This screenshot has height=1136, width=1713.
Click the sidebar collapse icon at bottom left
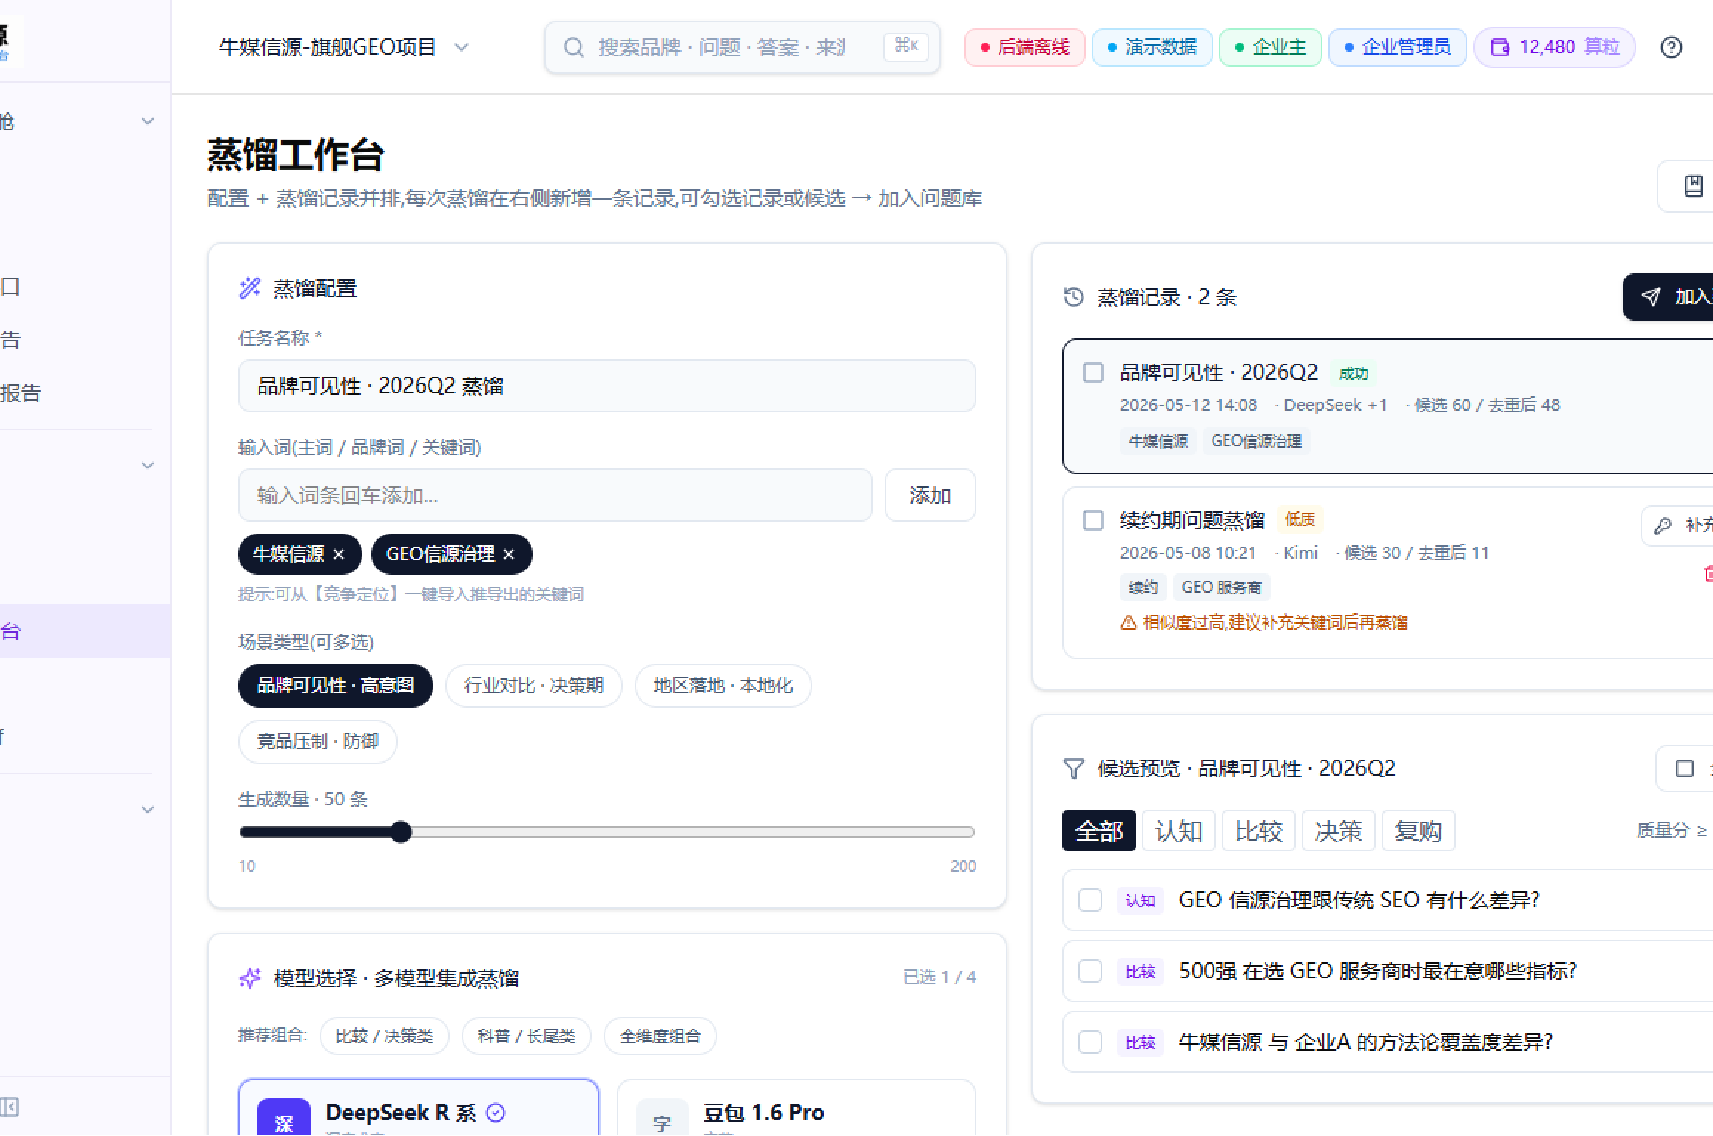[9, 1107]
